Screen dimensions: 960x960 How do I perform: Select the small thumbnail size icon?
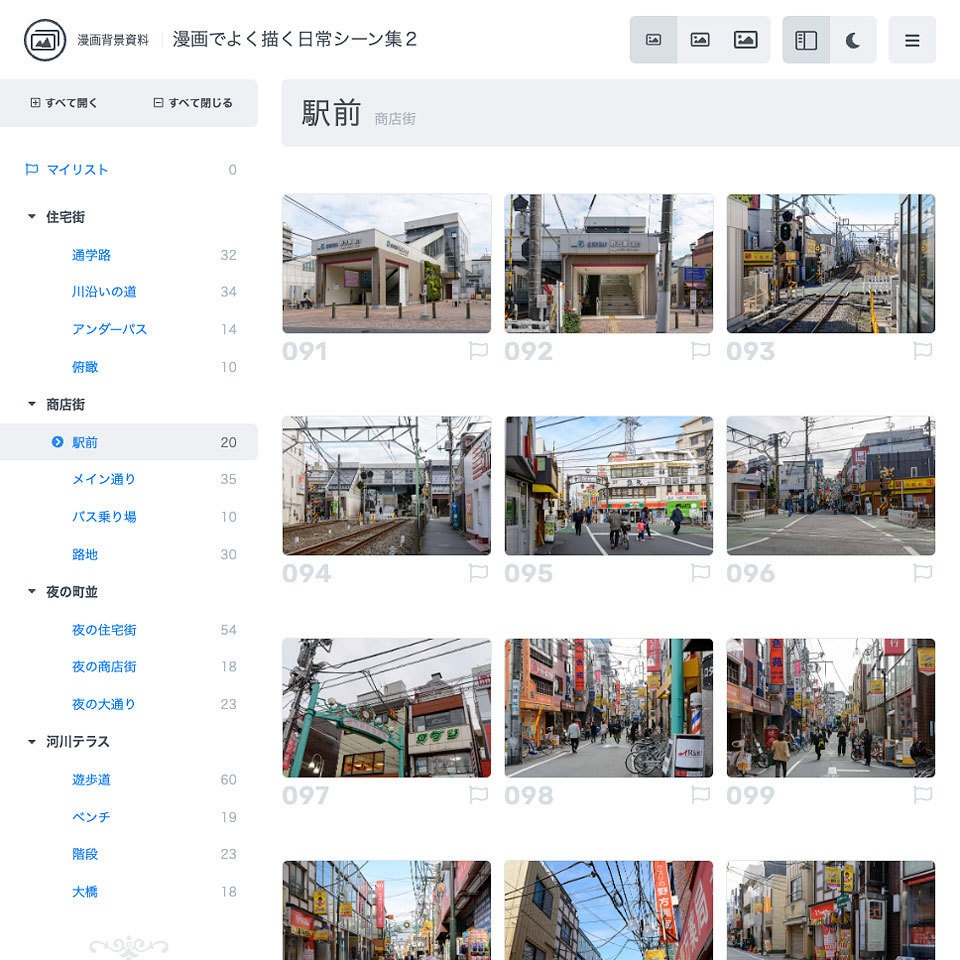point(655,39)
